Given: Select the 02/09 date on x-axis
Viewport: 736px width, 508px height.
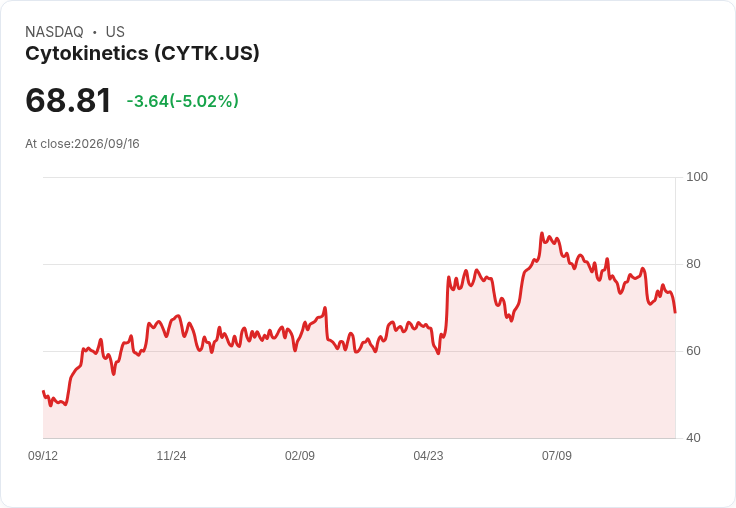Looking at the screenshot, I should point(299,455).
